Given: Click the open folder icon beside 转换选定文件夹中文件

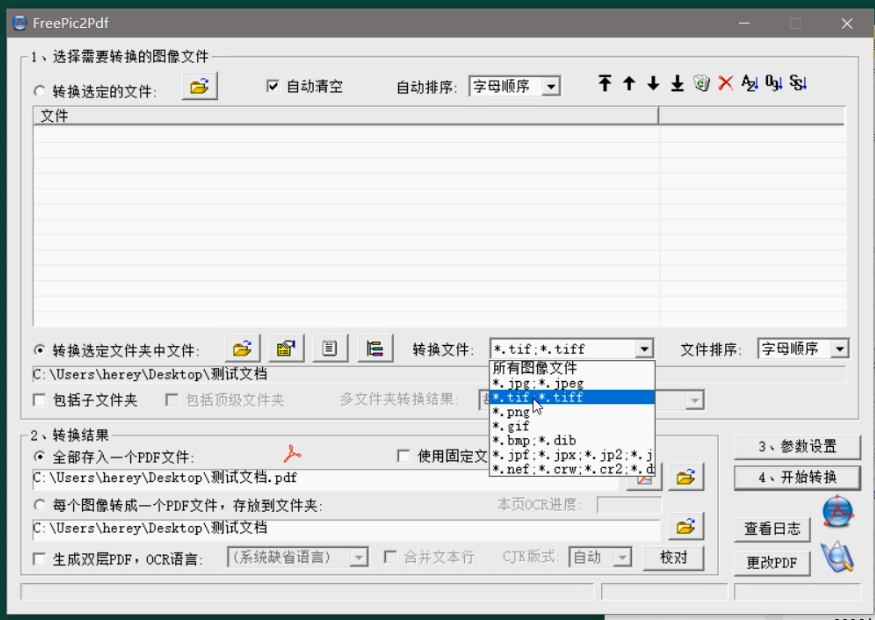Looking at the screenshot, I should click(x=242, y=349).
